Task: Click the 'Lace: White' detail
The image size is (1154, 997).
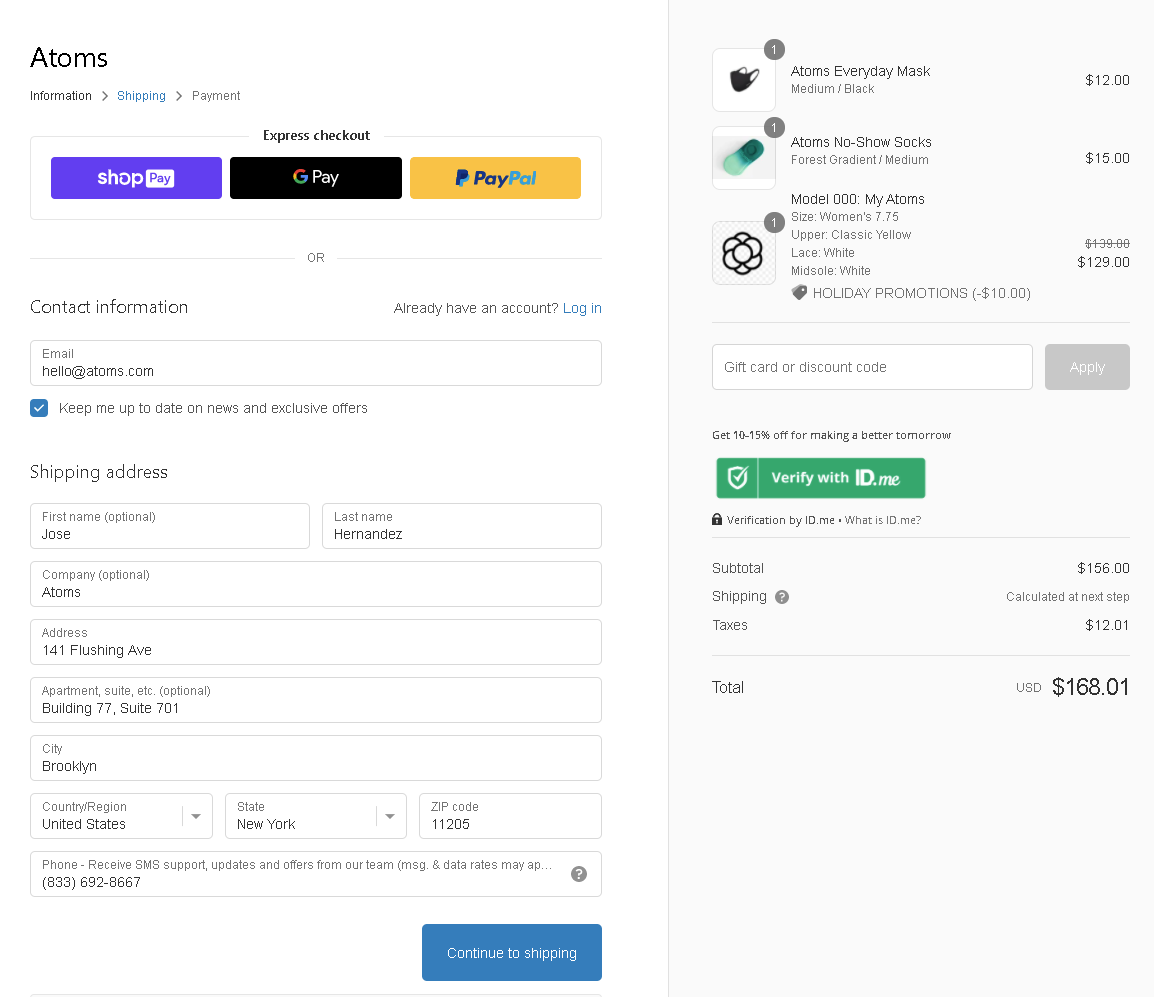Action: pos(823,253)
